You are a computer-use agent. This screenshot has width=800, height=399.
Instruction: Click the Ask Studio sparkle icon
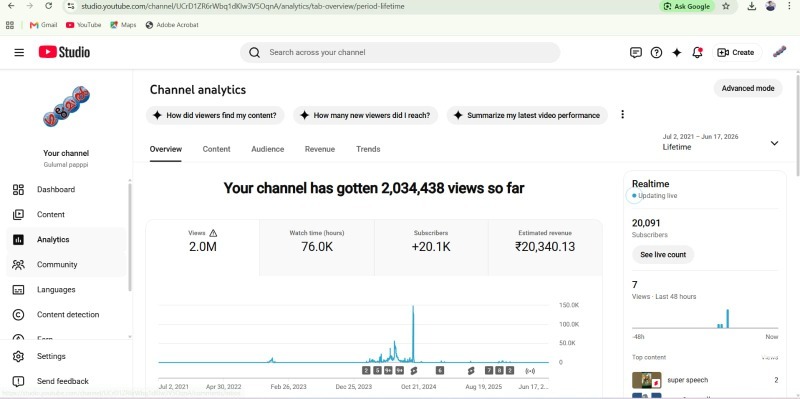pos(677,52)
